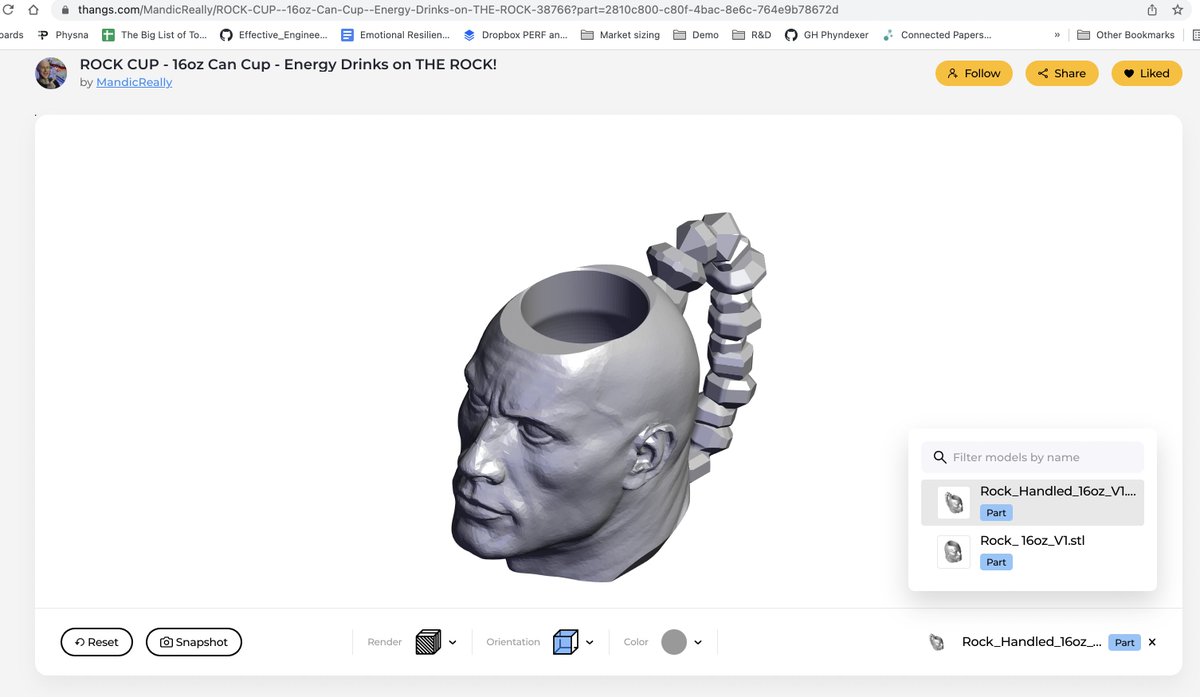Open the Connected Papers bookmark
Viewport: 1200px width, 697px height.
click(936, 35)
